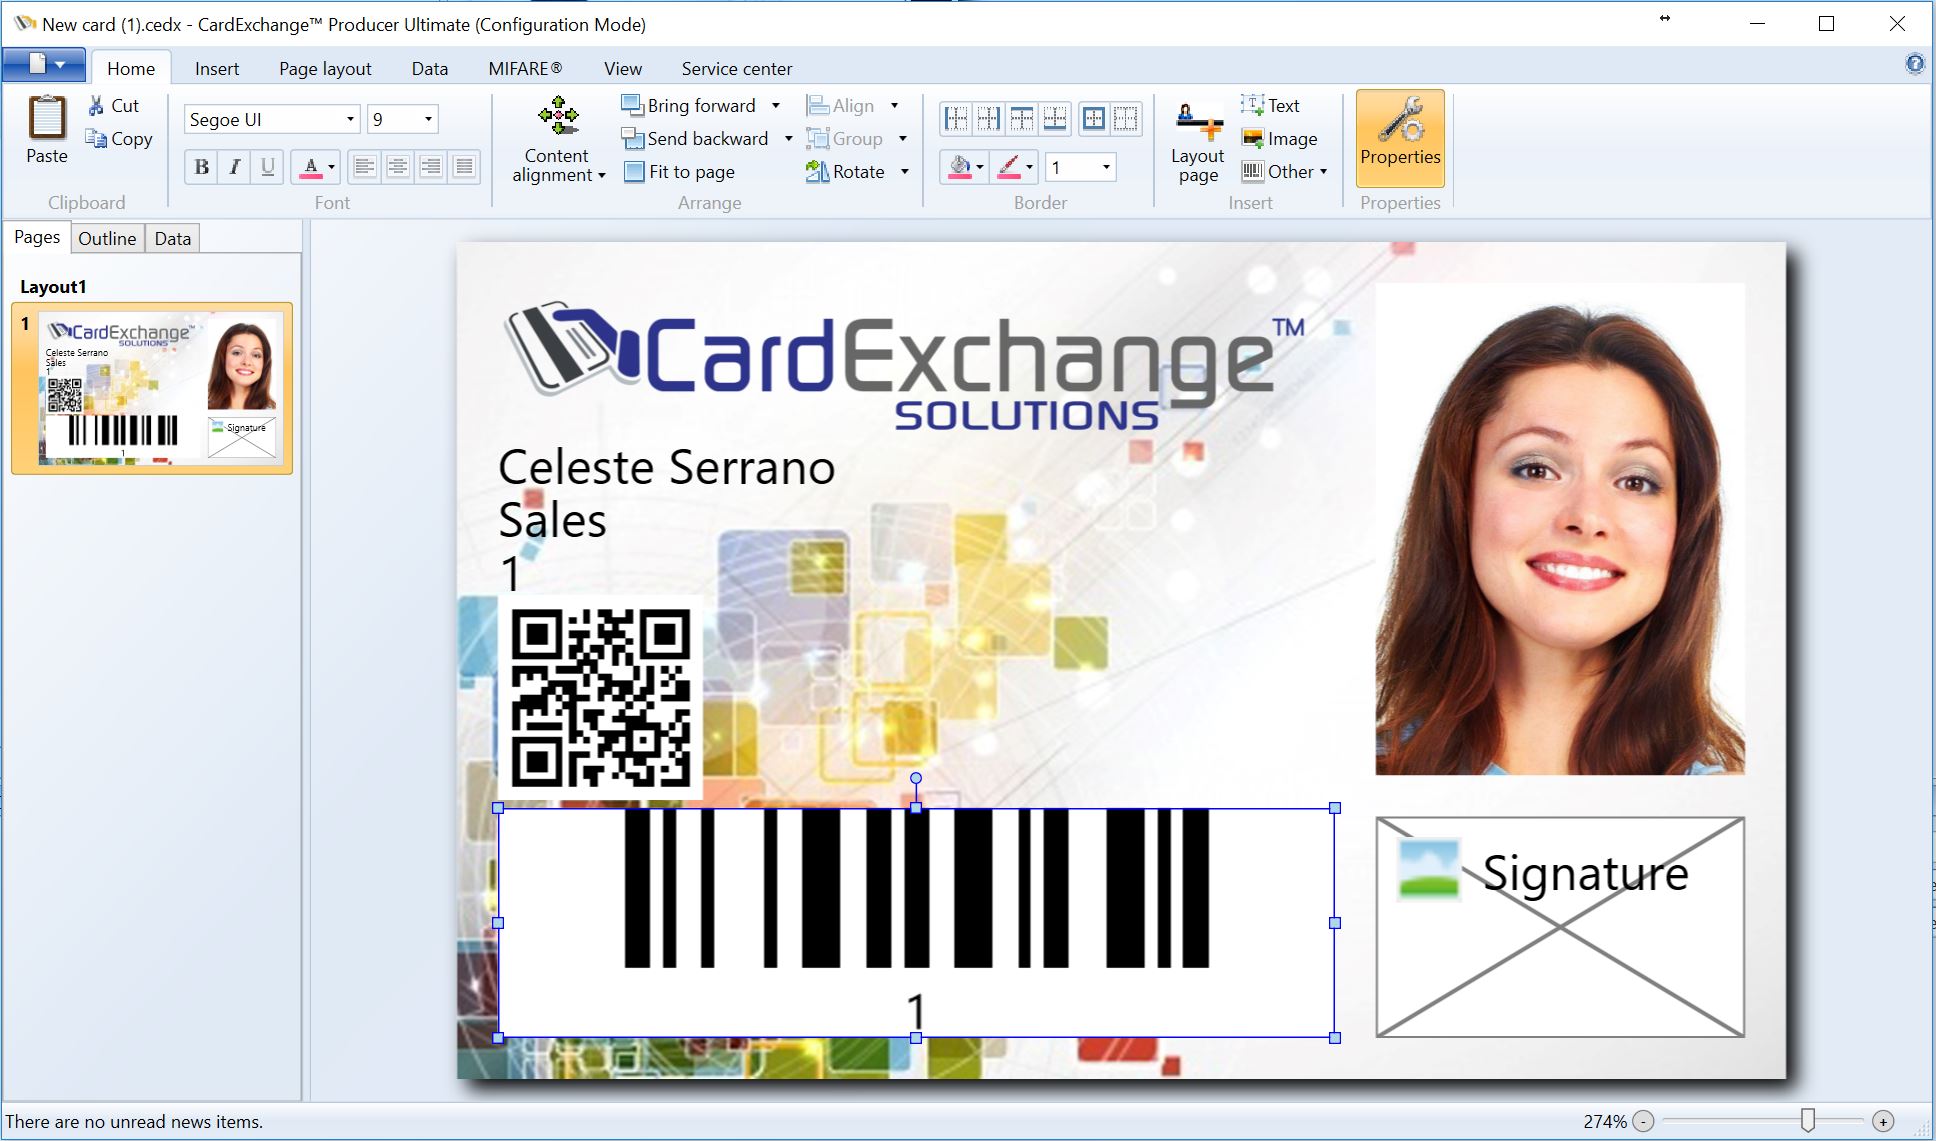Click the Fit to page icon
Image resolution: width=1936 pixels, height=1141 pixels.
pos(633,172)
